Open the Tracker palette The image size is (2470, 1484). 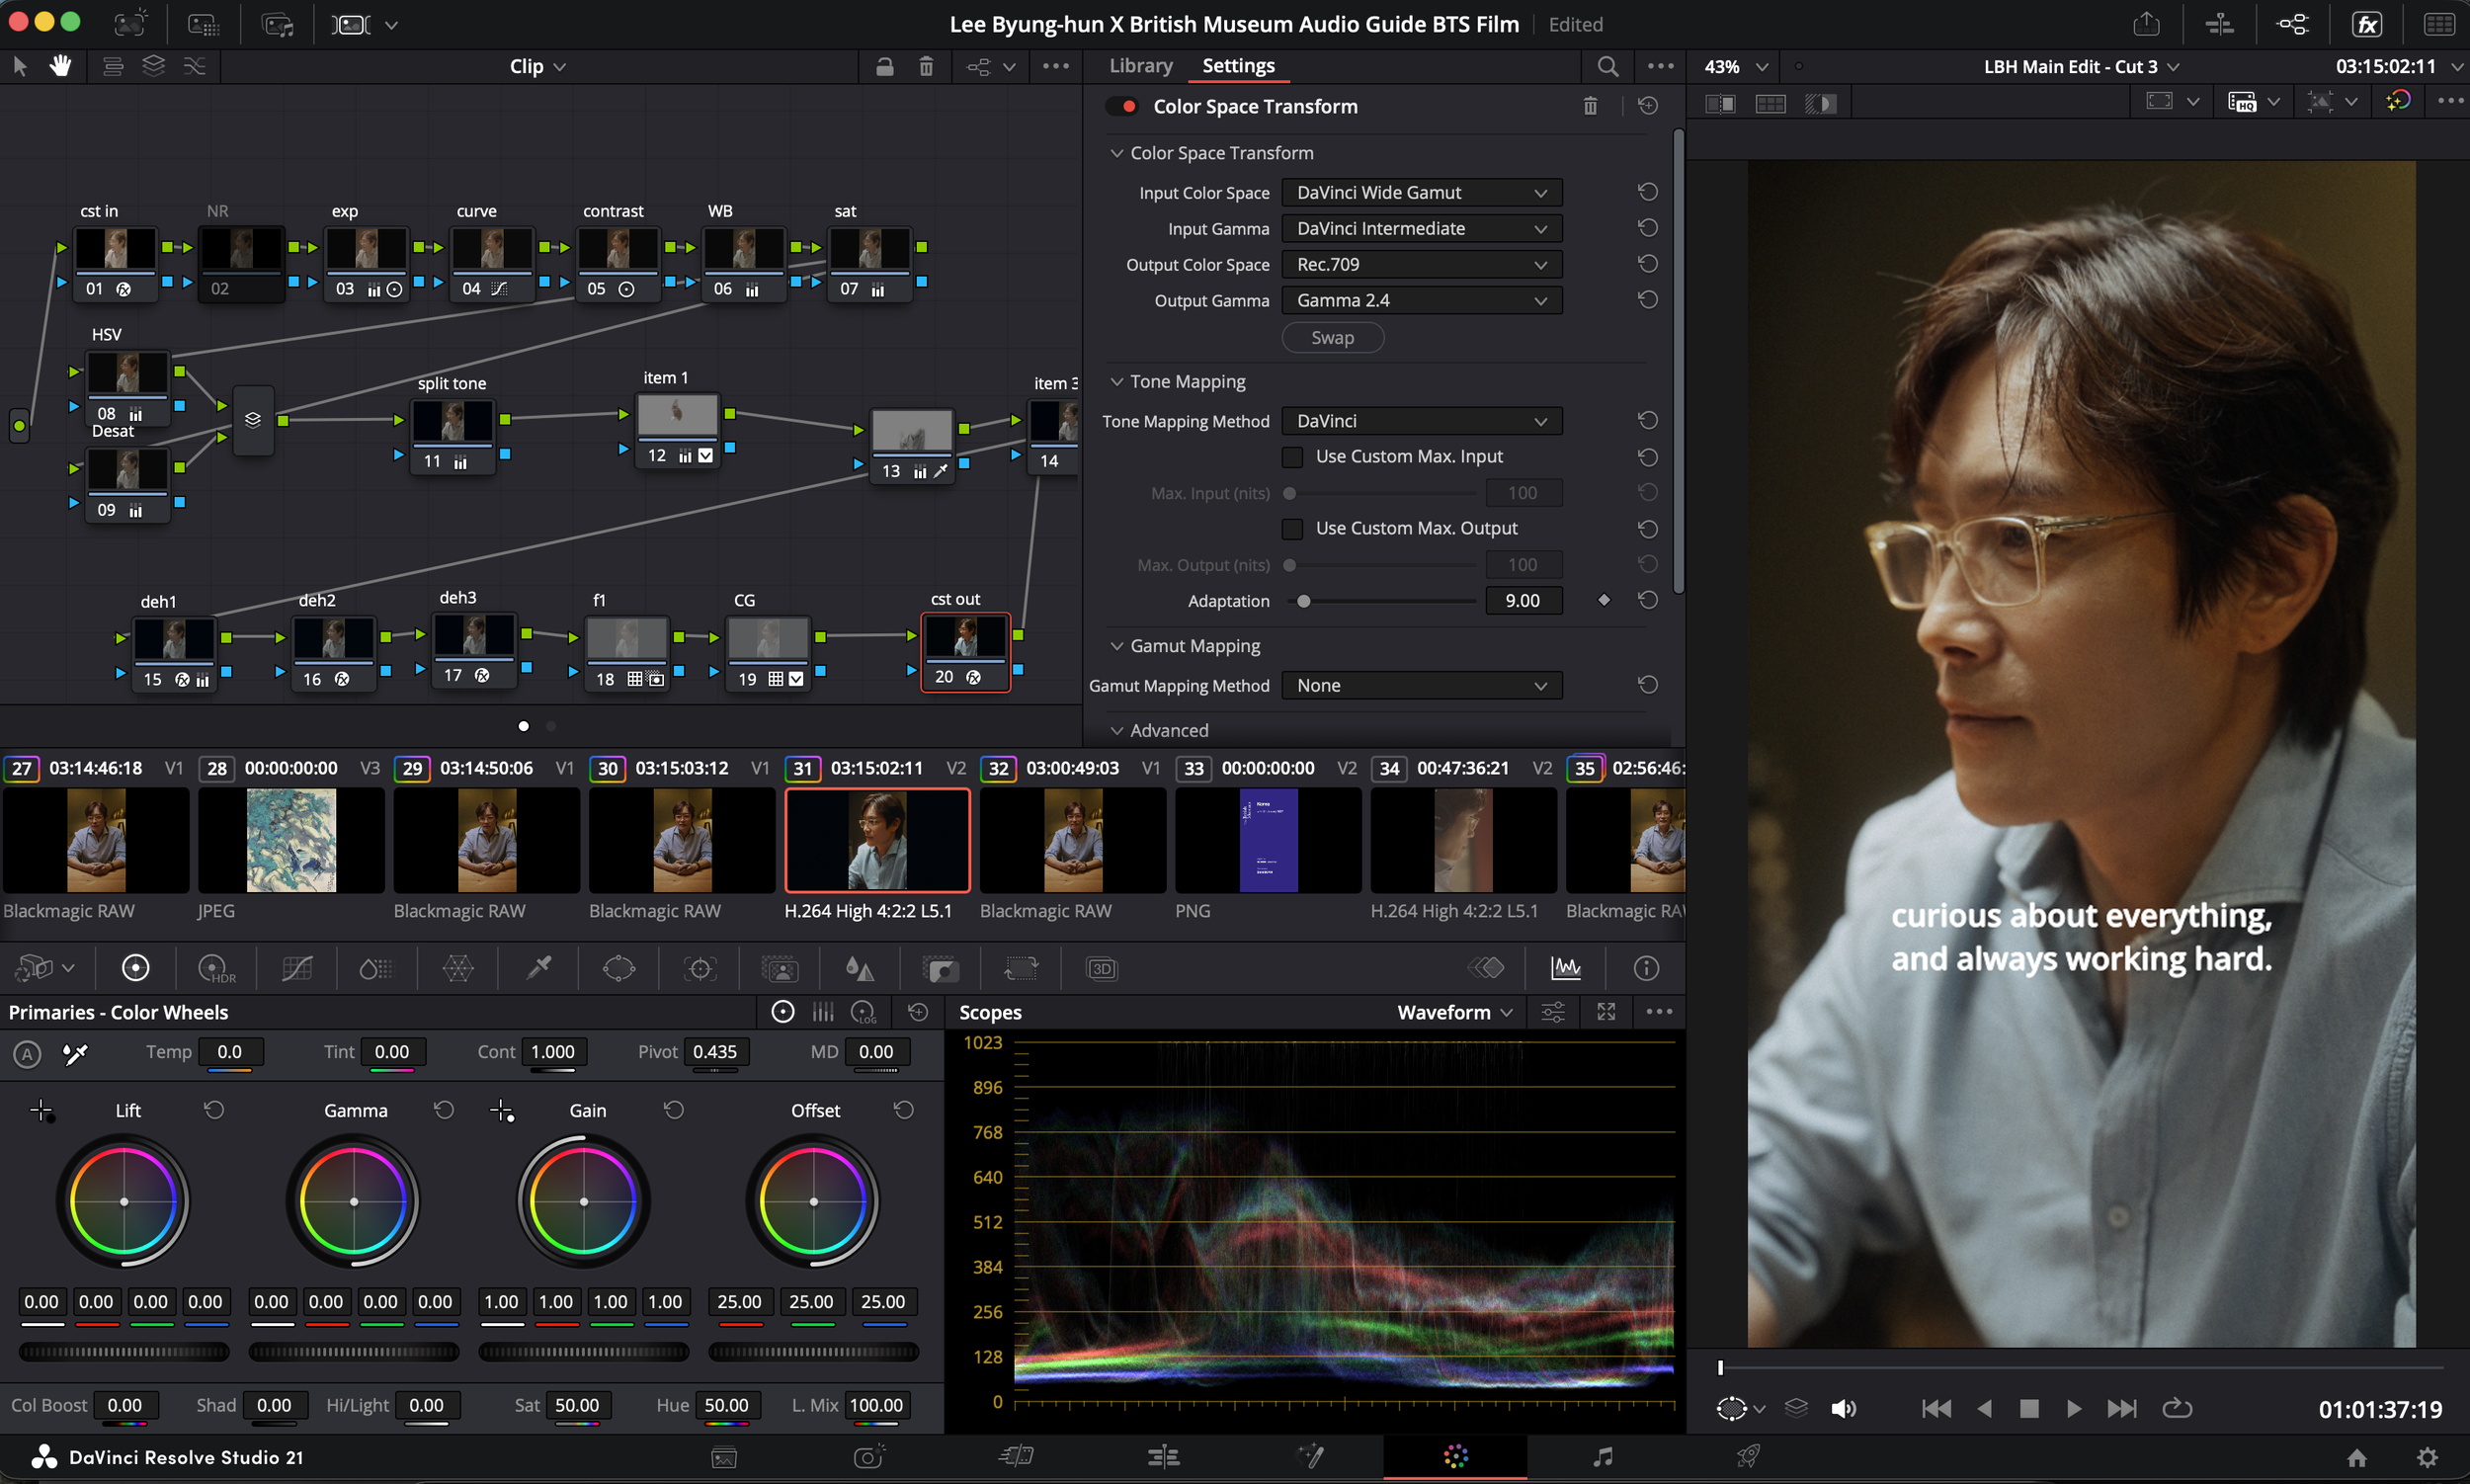(x=700, y=968)
